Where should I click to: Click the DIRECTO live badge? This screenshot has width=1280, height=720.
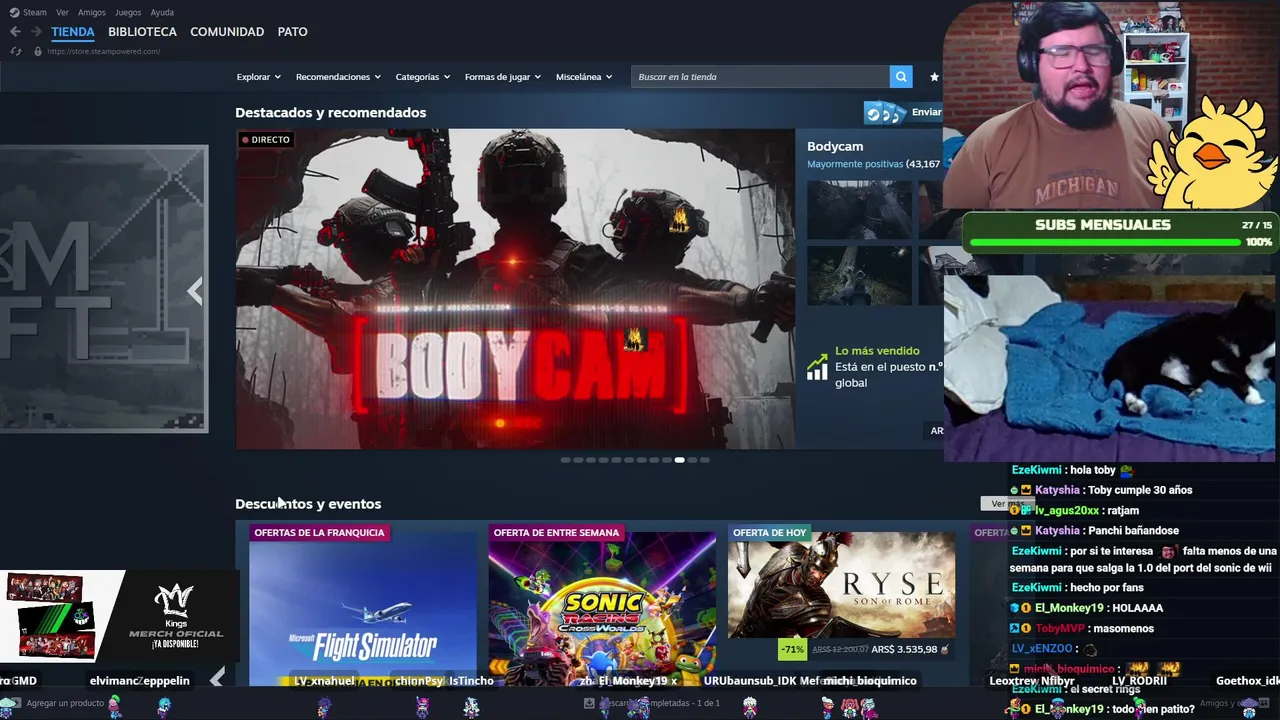(266, 140)
